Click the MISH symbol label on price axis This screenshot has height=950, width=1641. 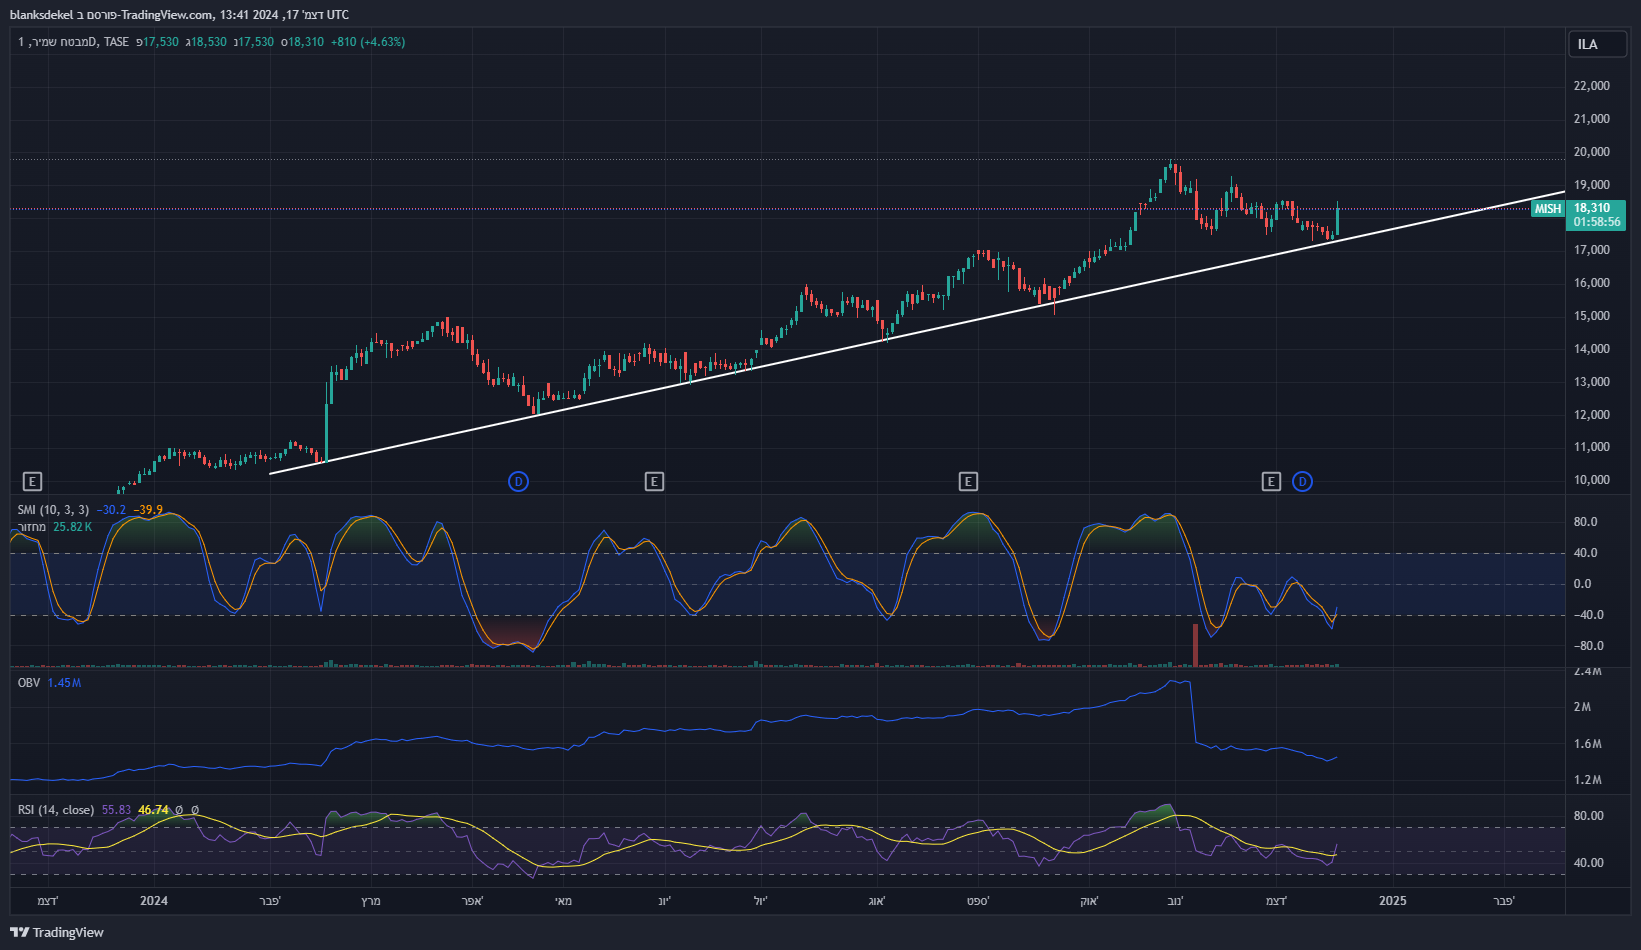1548,209
